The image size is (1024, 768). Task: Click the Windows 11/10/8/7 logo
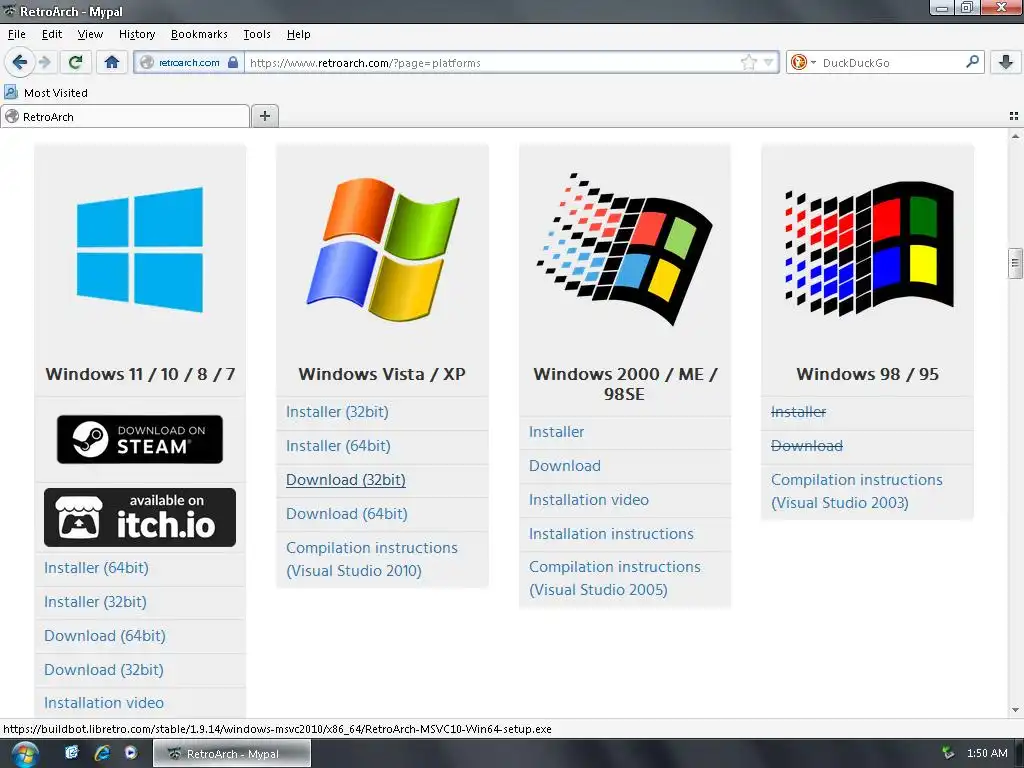tap(140, 249)
